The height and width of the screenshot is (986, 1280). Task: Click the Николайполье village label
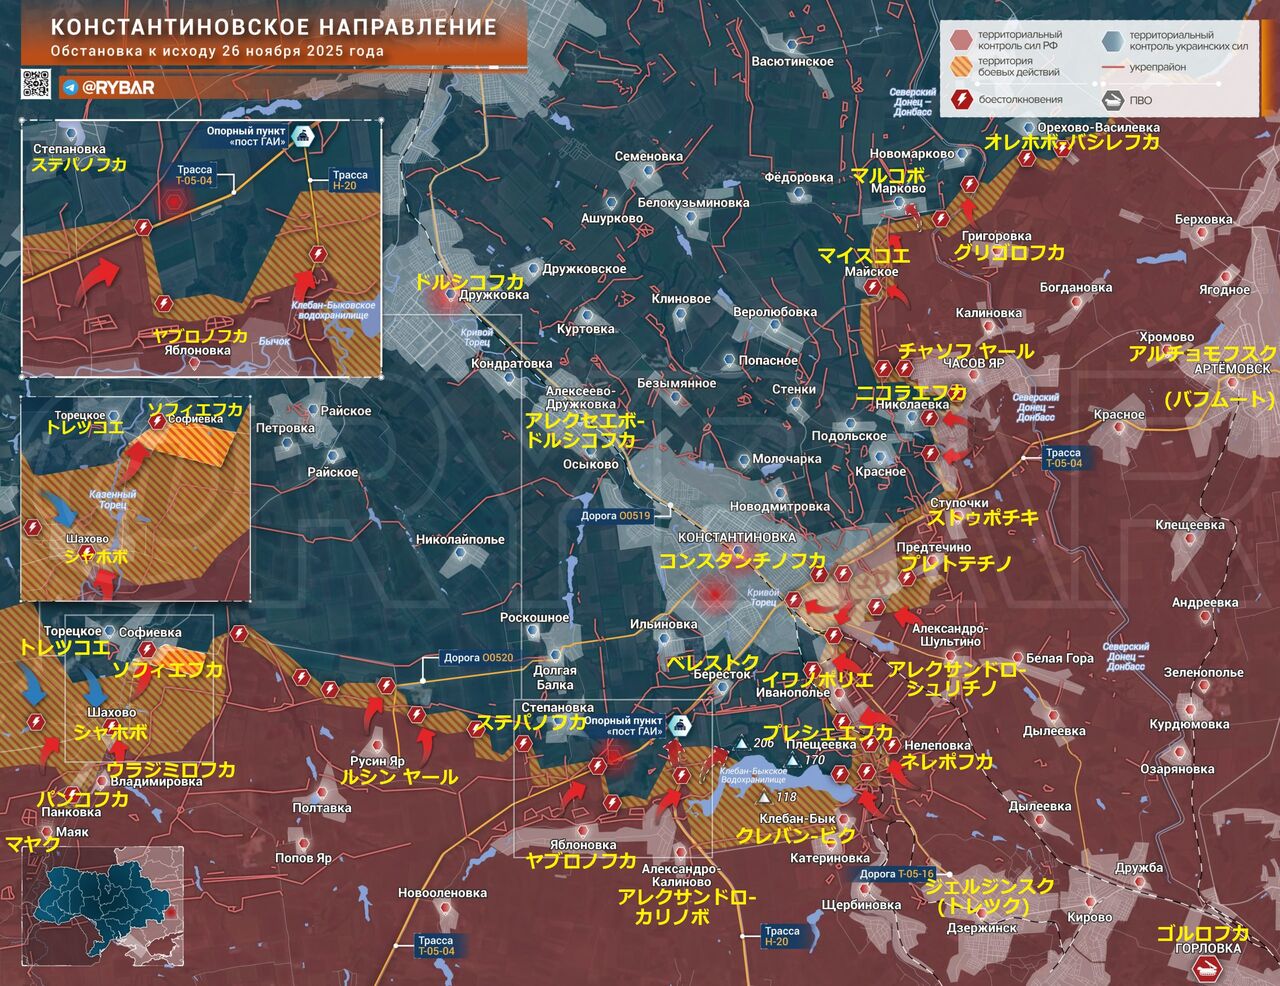460,539
